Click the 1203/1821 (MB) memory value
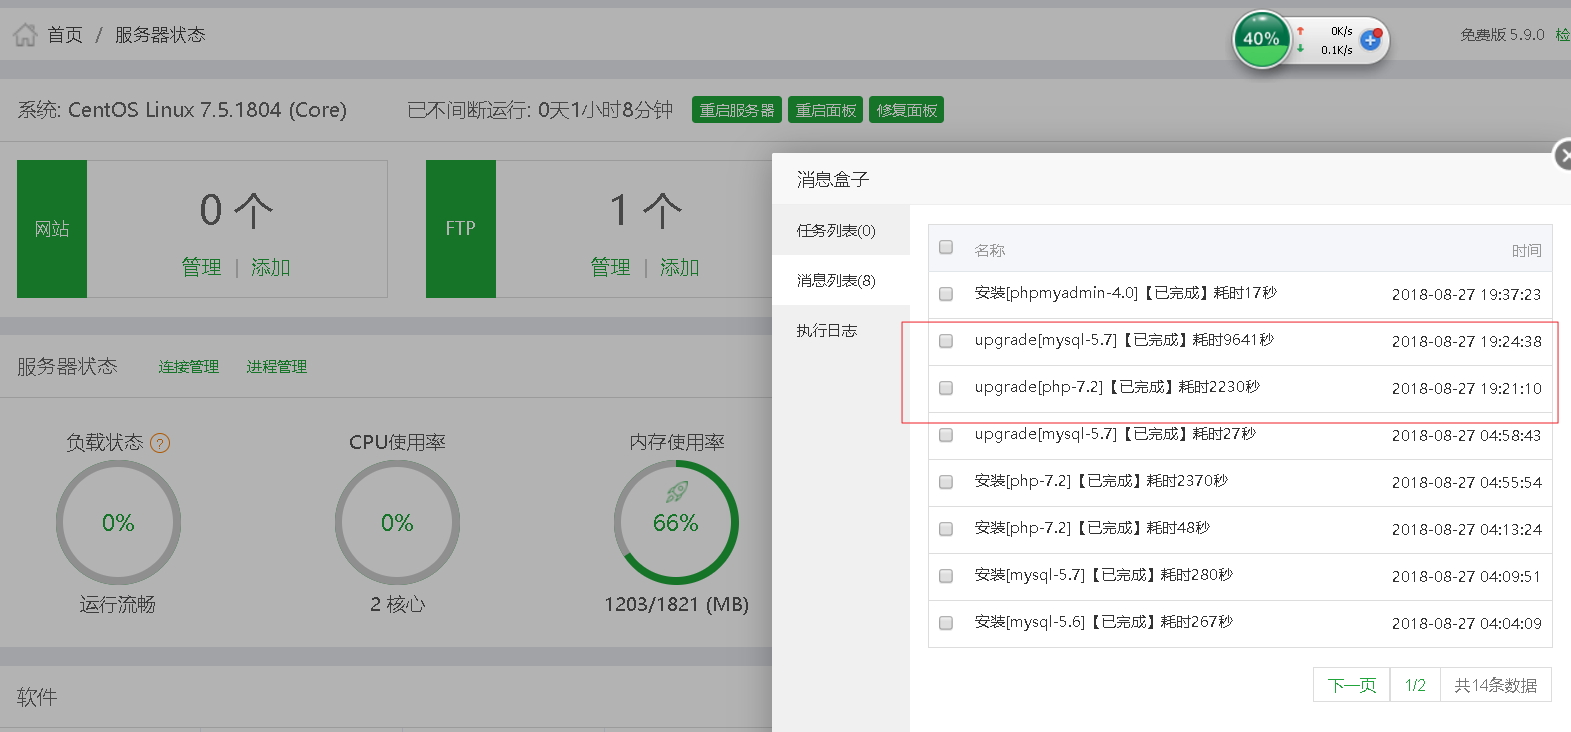Viewport: 1571px width, 732px height. 676,604
